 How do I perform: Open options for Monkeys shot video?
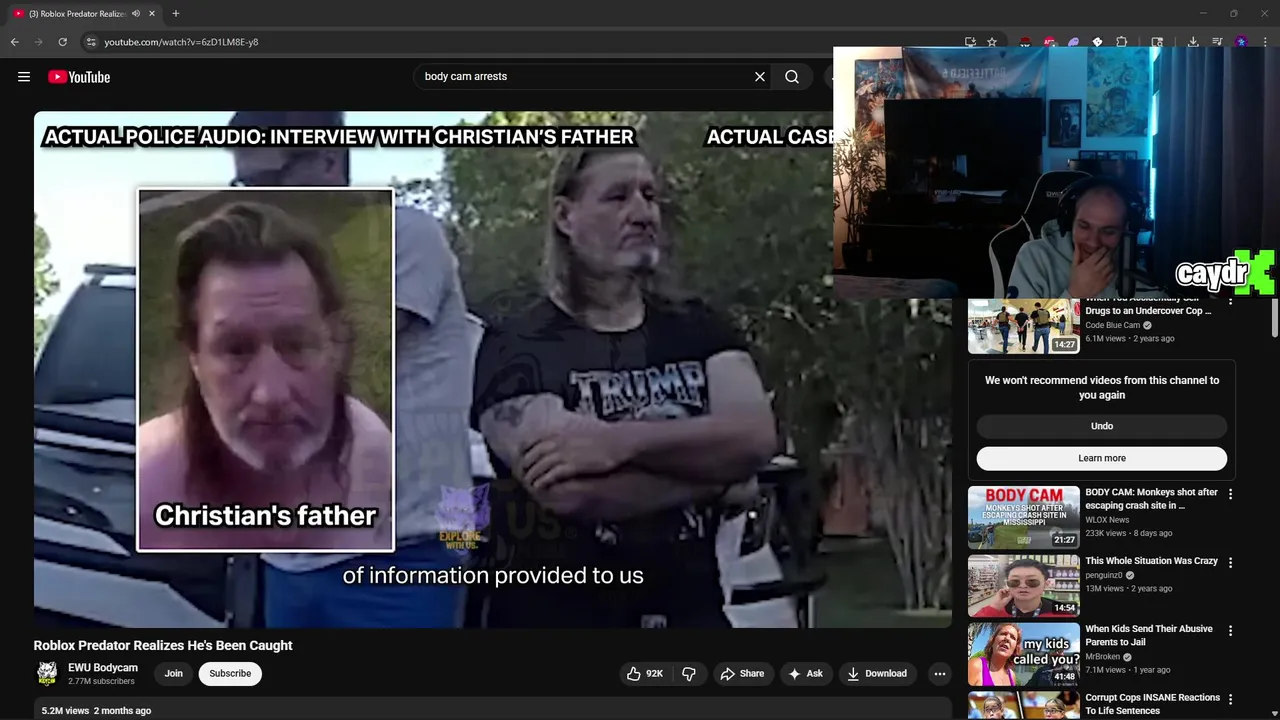(x=1230, y=494)
